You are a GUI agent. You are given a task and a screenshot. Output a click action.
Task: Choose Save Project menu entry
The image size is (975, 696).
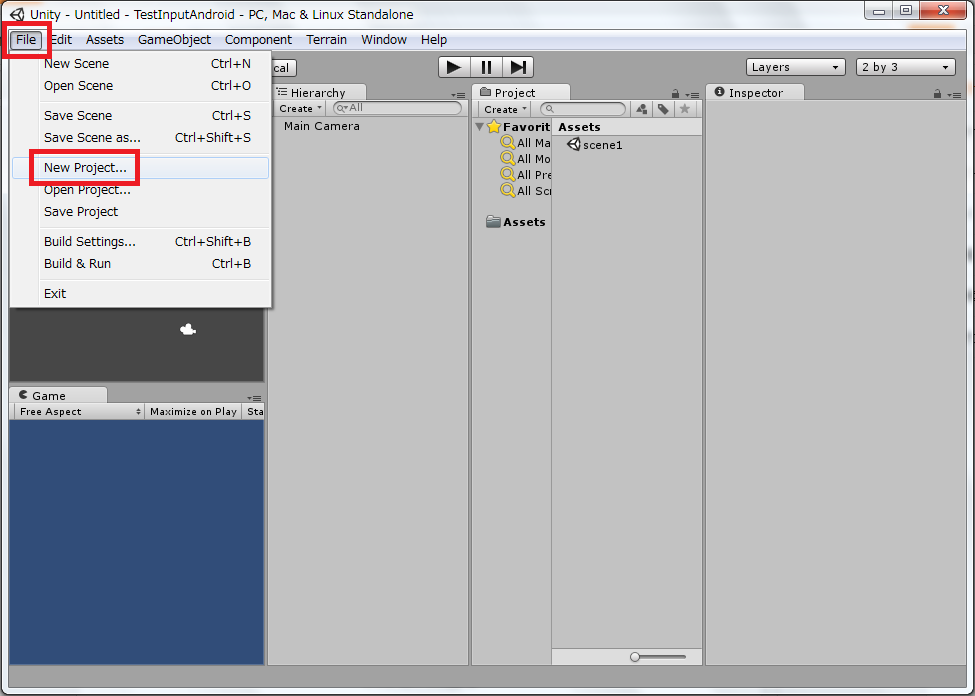tap(141, 212)
